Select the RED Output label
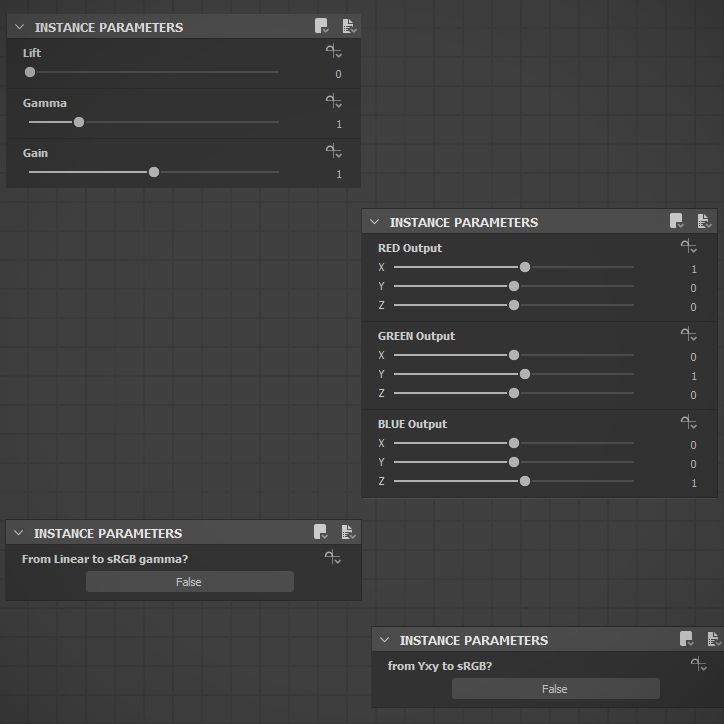The image size is (724, 724). coord(410,248)
